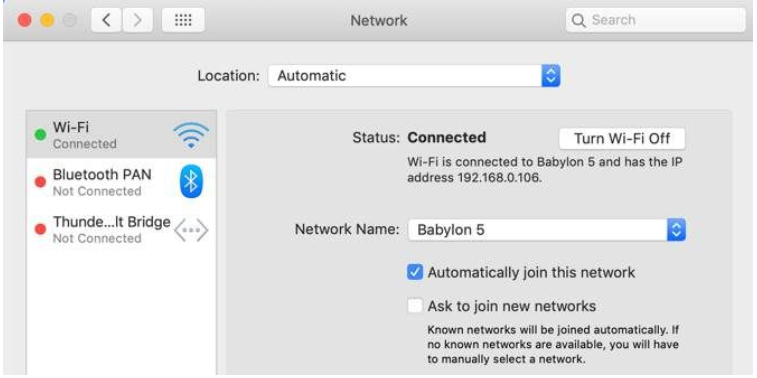Click the magnifying glass search icon
This screenshot has width=757, height=378.
pos(578,20)
